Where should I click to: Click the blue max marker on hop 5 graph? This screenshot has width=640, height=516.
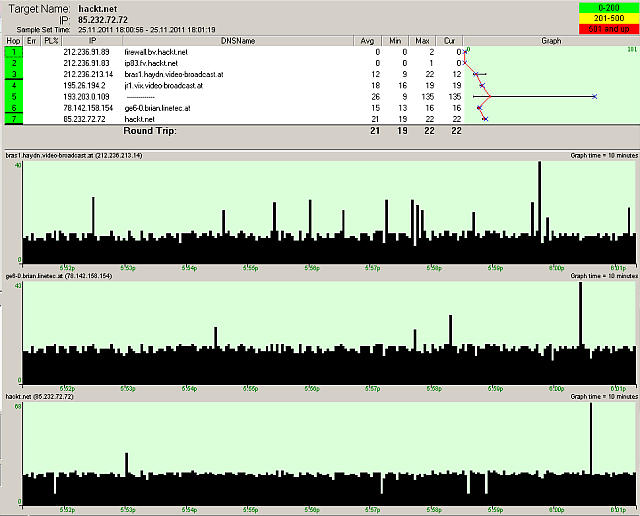point(594,97)
